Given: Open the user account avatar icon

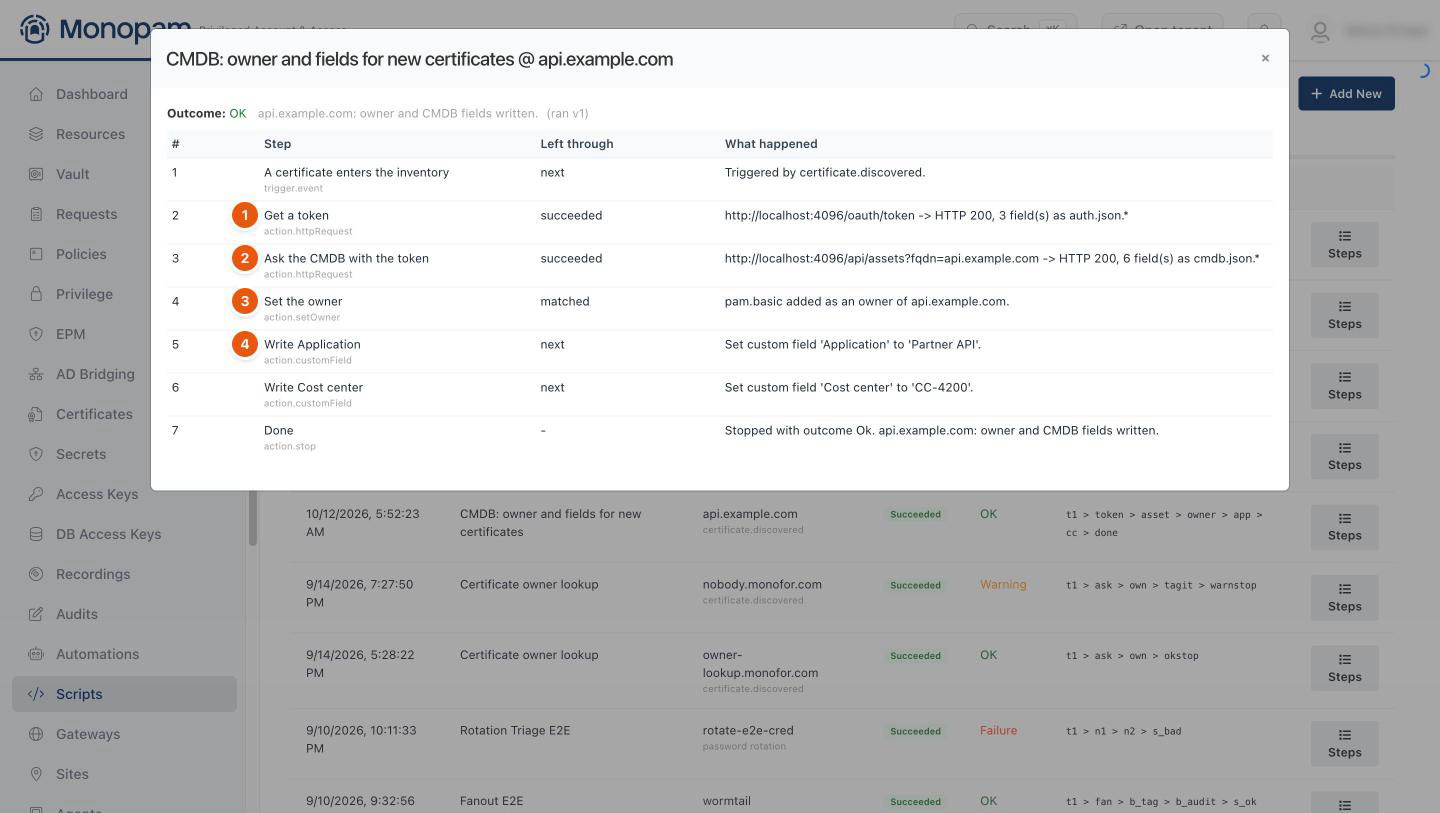Looking at the screenshot, I should pos(1320,32).
